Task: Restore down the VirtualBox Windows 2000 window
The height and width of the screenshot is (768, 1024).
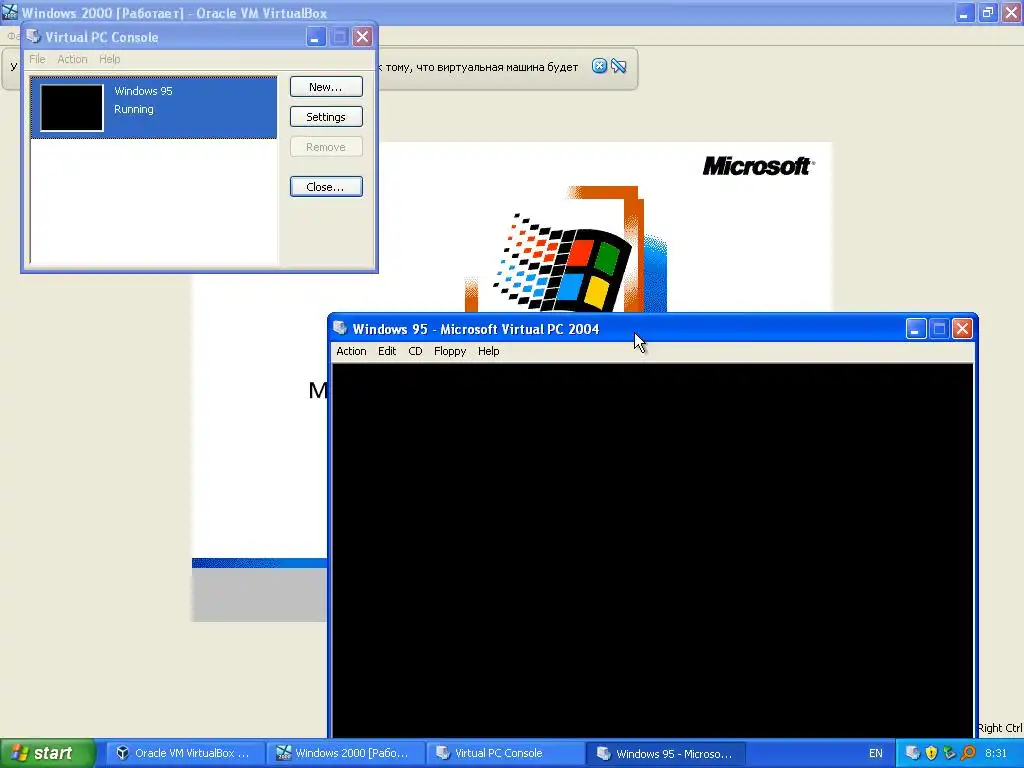Action: click(987, 12)
